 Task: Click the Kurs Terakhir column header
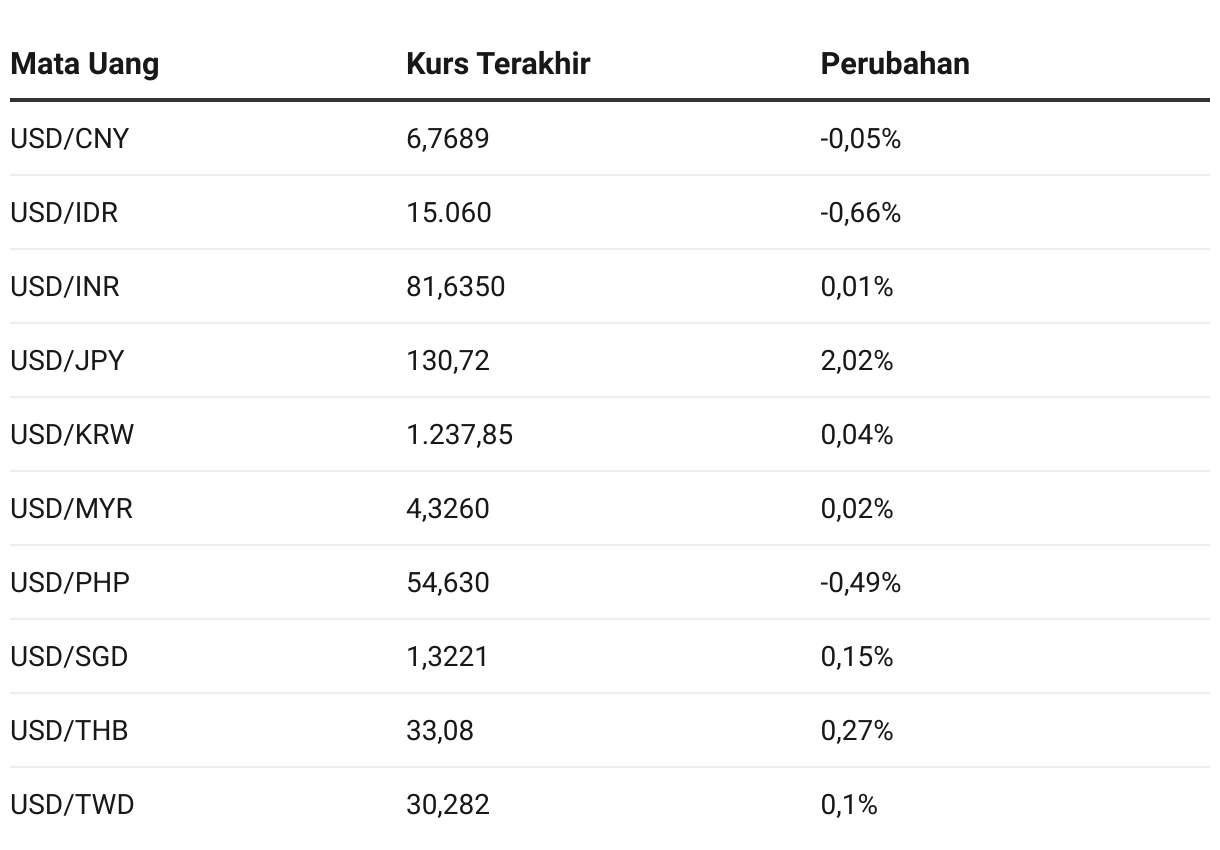point(498,64)
